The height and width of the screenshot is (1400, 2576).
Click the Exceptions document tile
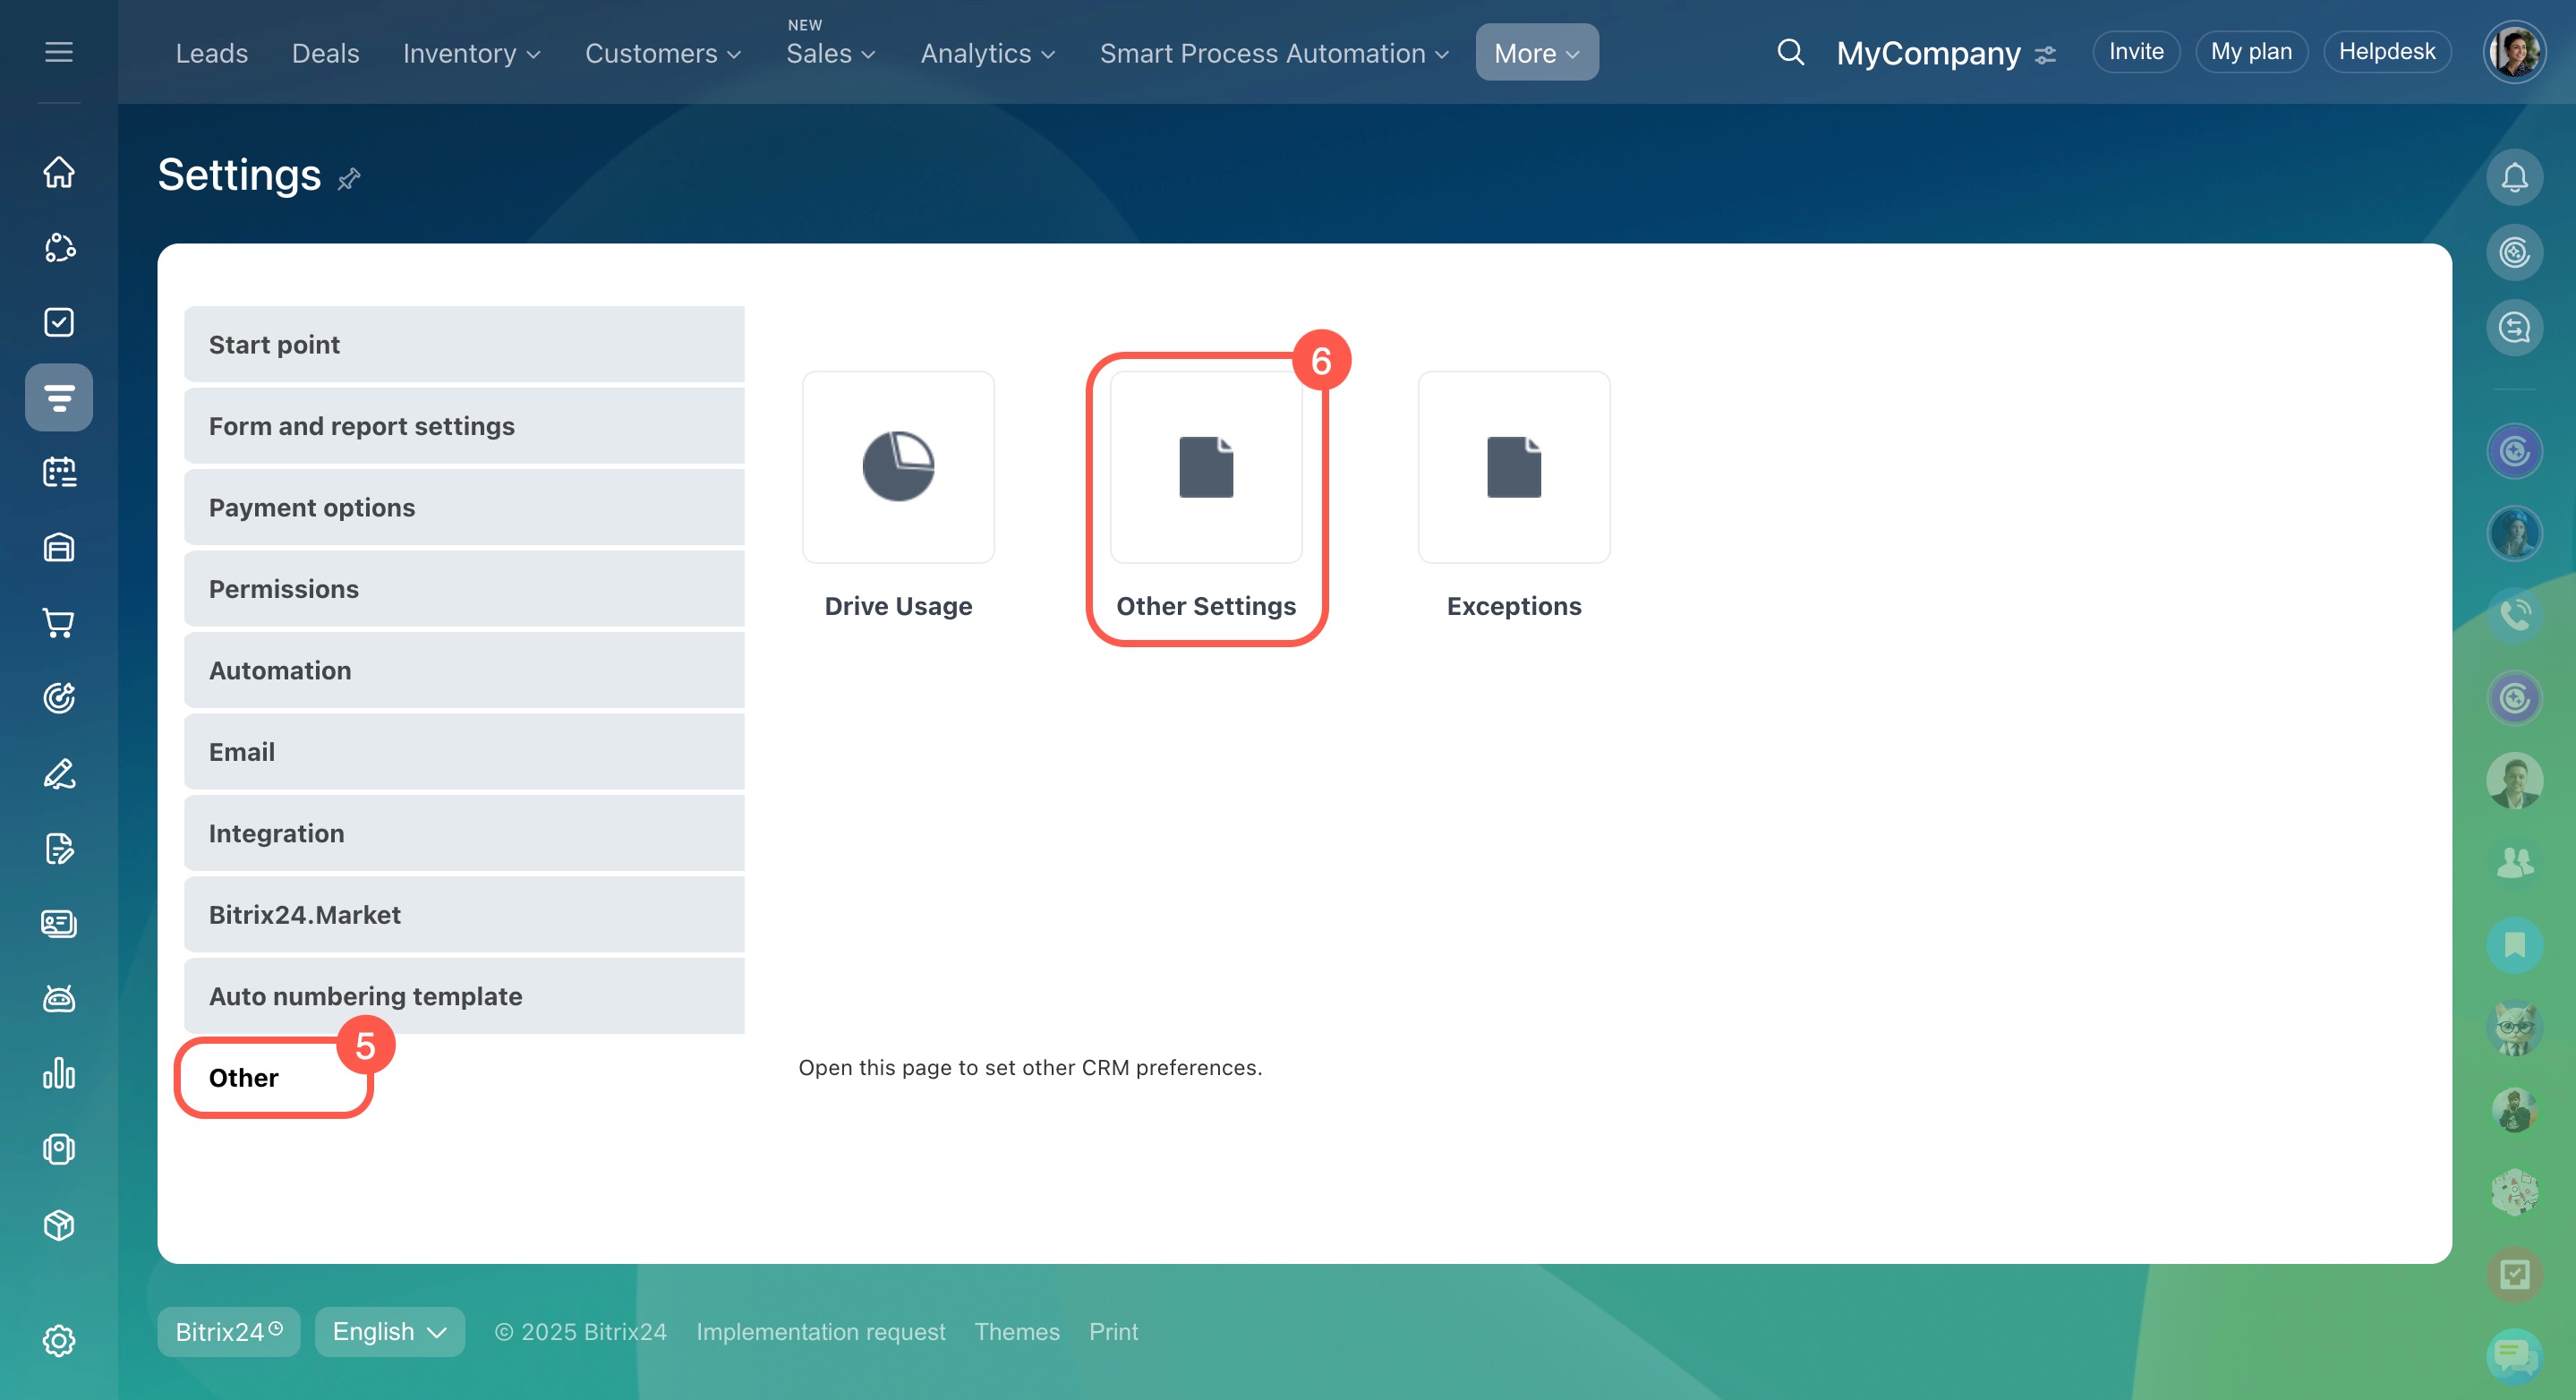pos(1513,467)
